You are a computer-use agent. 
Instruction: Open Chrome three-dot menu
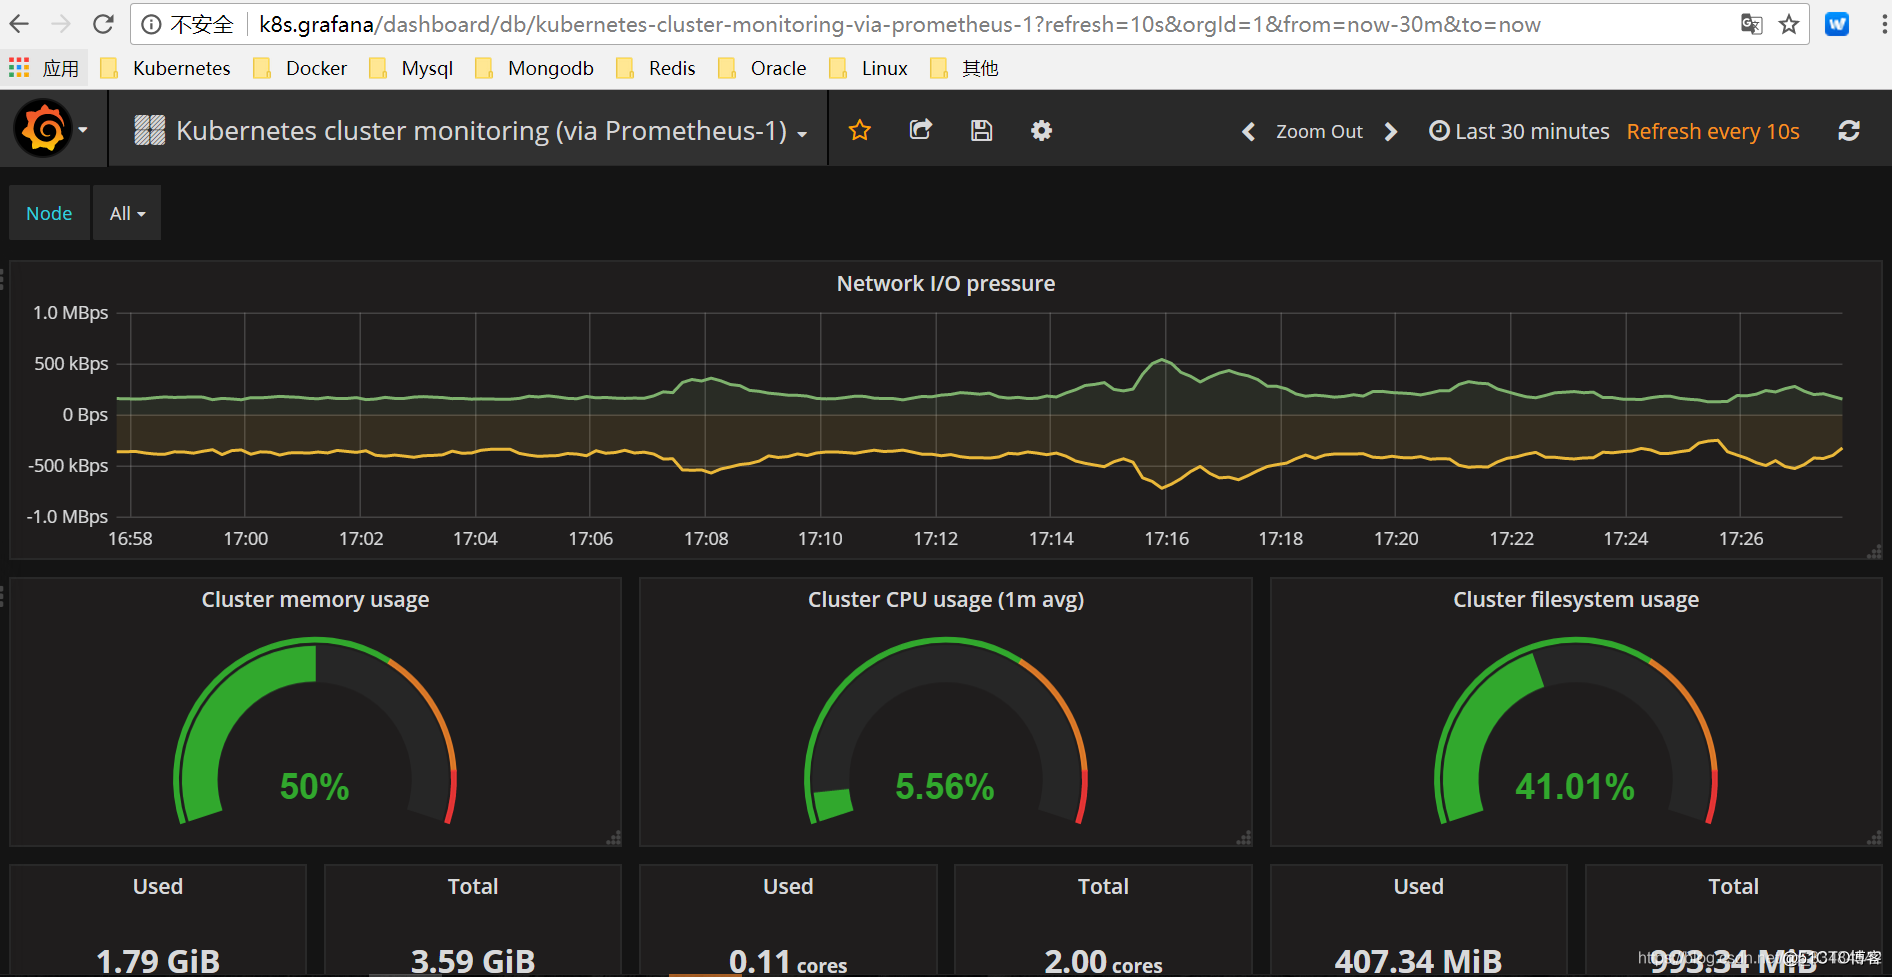point(1884,24)
